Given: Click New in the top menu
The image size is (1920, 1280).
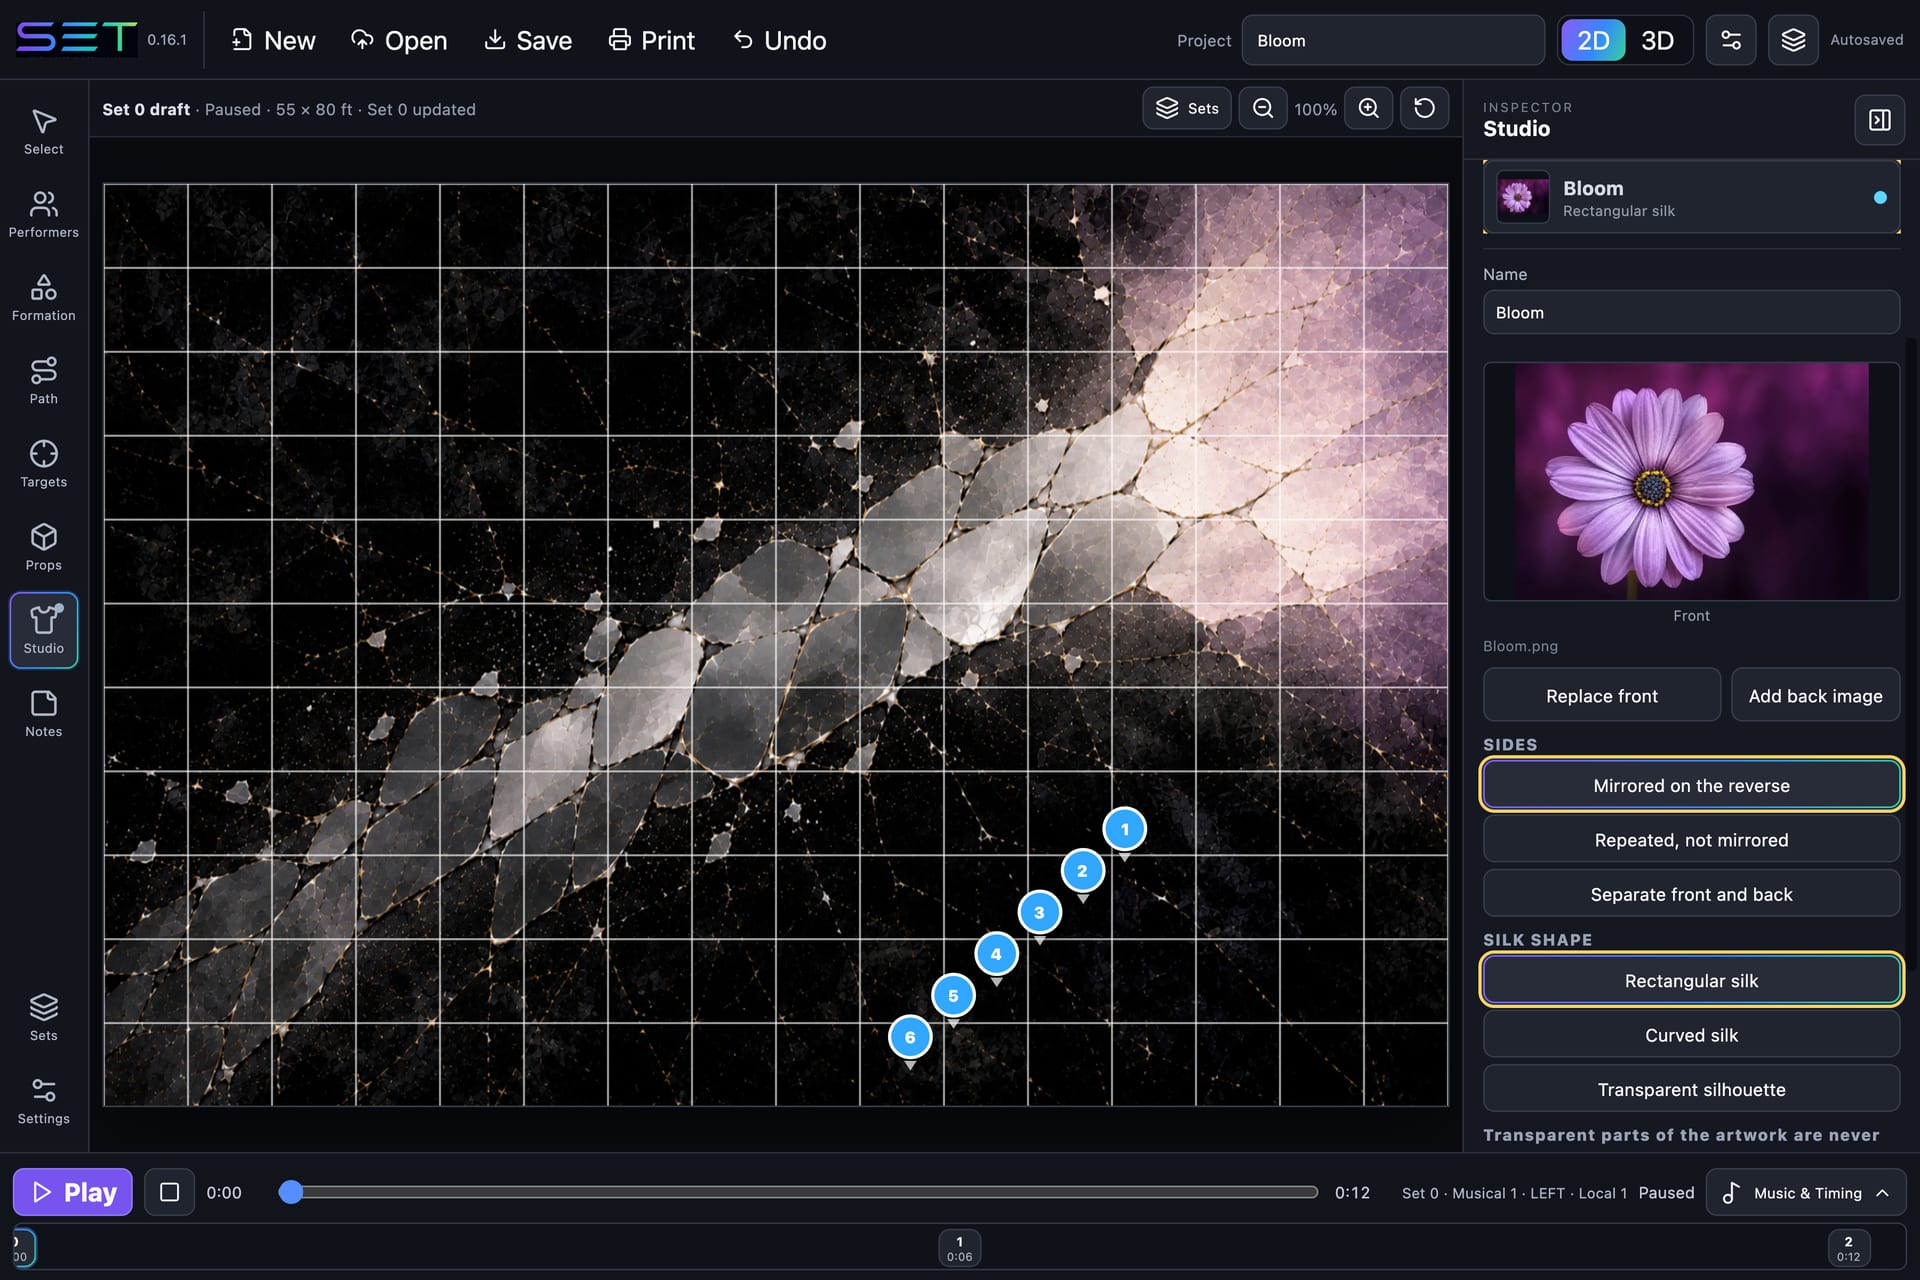Looking at the screenshot, I should [273, 40].
